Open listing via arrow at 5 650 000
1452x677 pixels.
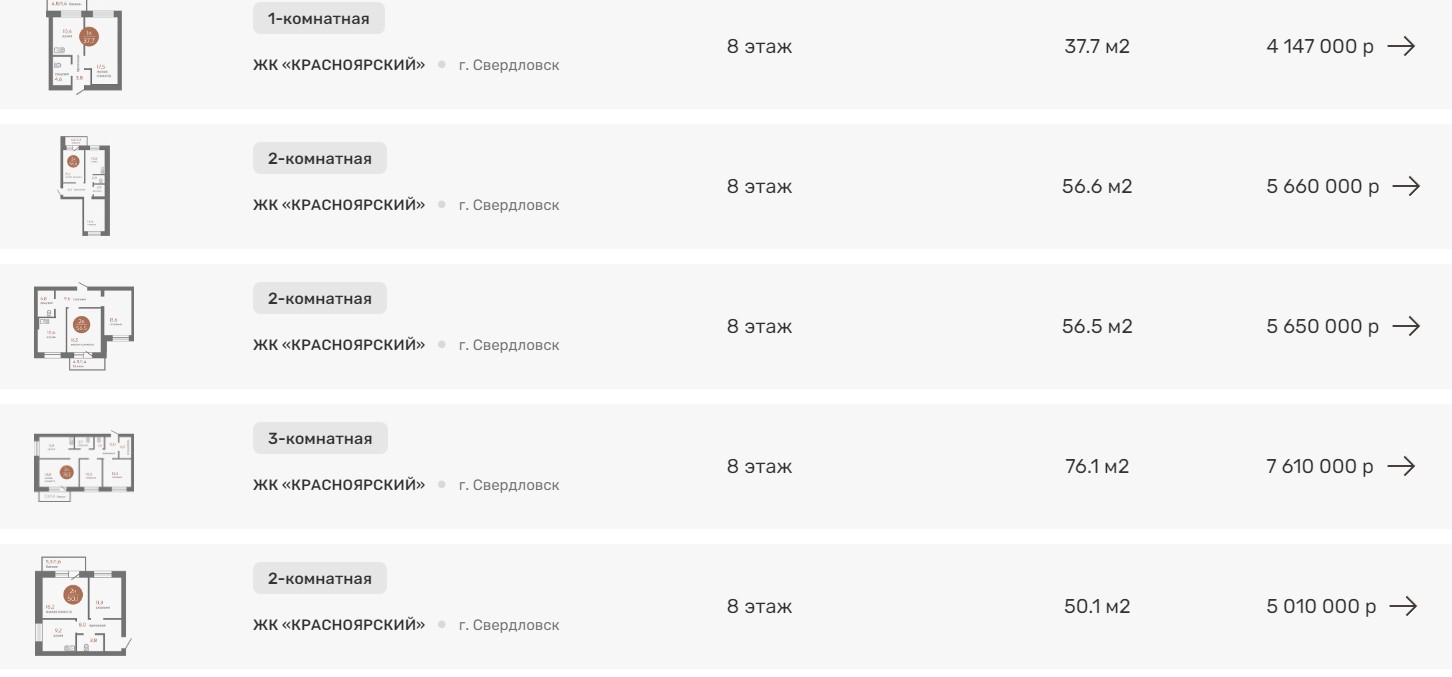coord(1406,326)
